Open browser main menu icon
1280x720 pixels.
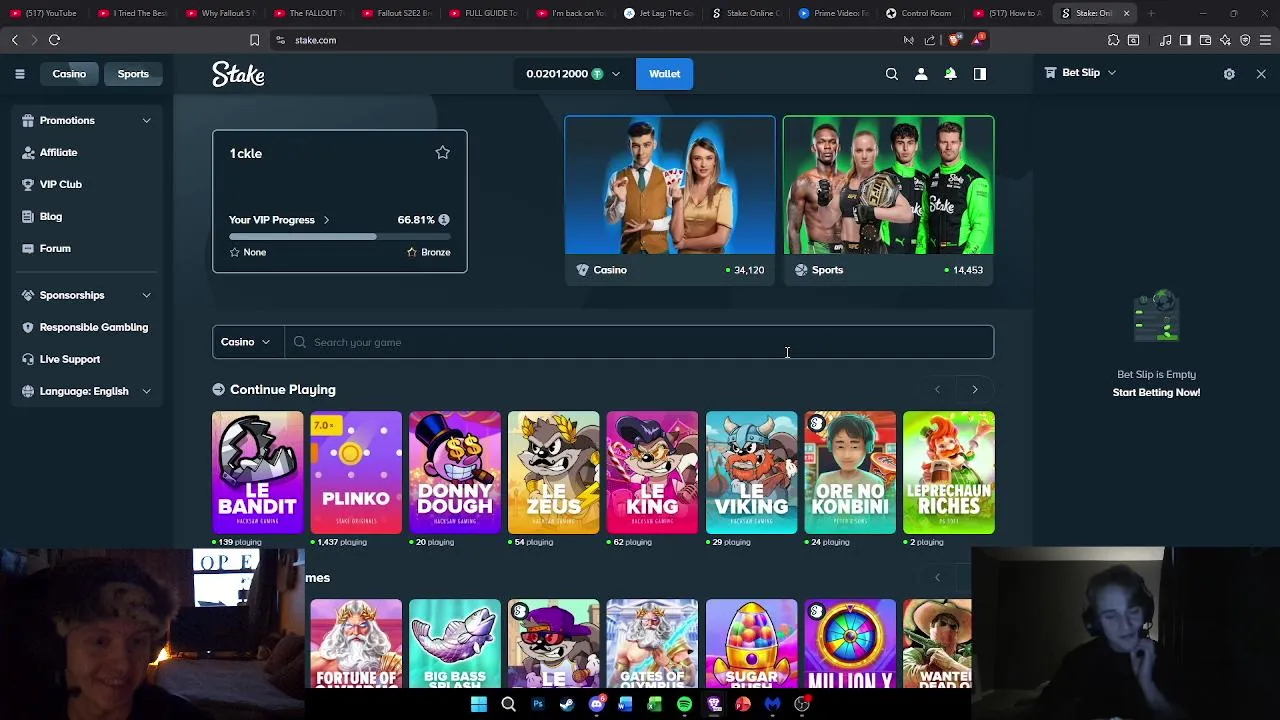click(x=1265, y=40)
